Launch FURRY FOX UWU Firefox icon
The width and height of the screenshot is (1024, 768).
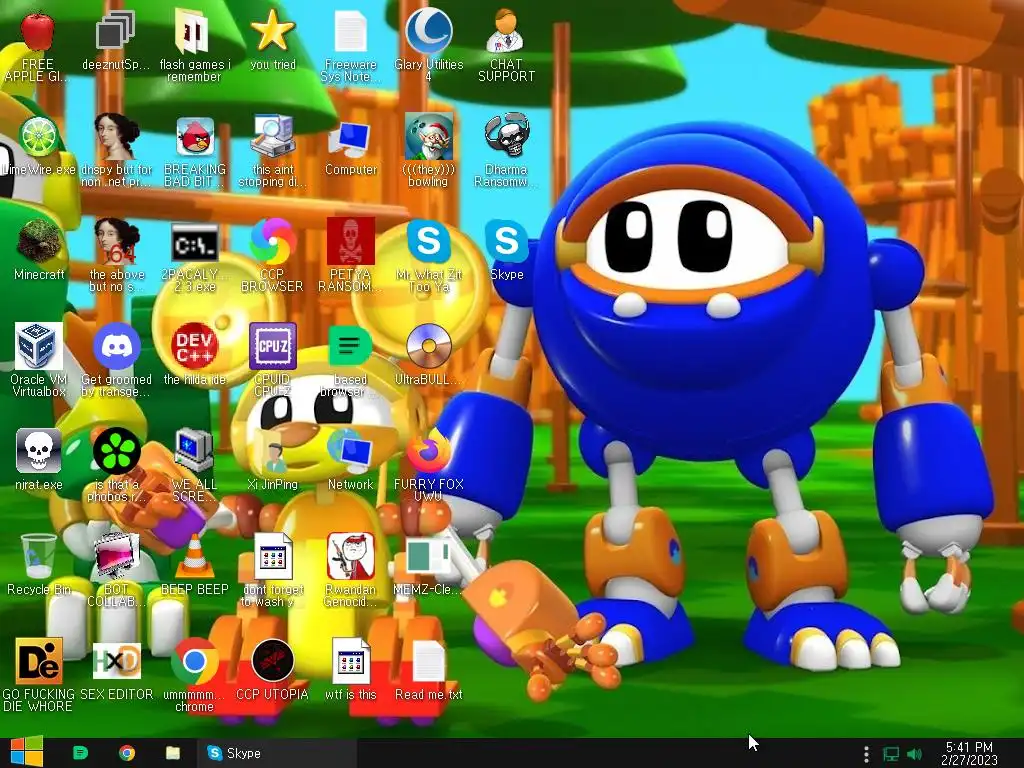pyautogui.click(x=428, y=452)
